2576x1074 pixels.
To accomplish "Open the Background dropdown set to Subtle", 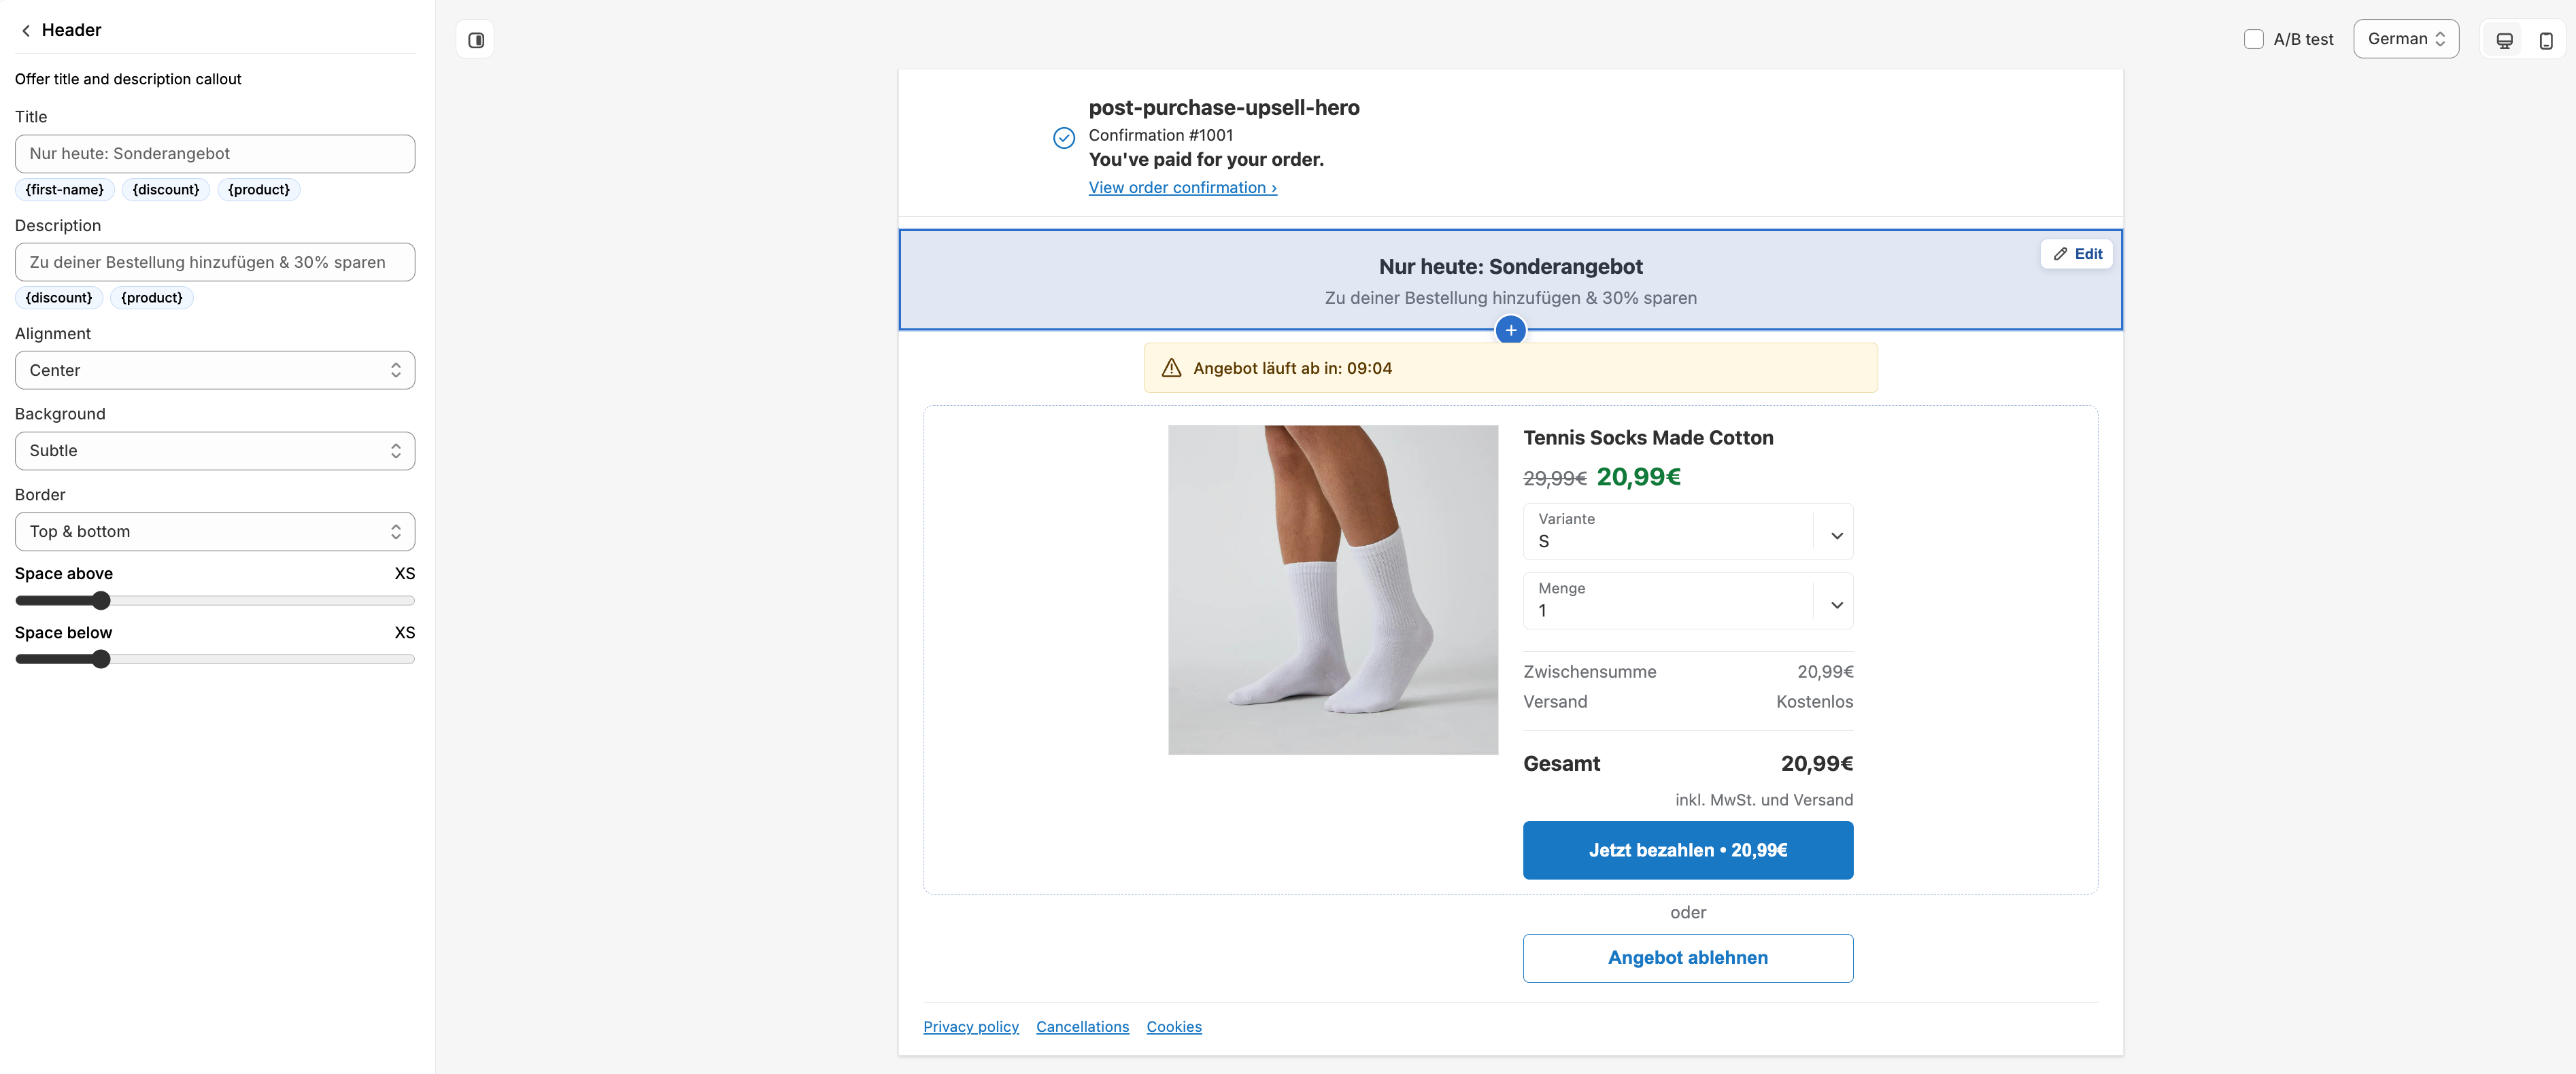I will click(x=215, y=451).
